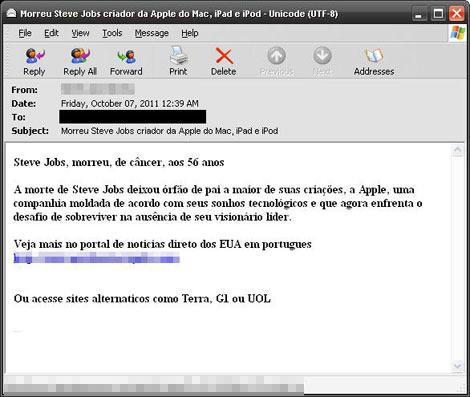The height and width of the screenshot is (397, 470).
Task: Click the Windows flag logo in the menu bar
Action: pos(458,33)
